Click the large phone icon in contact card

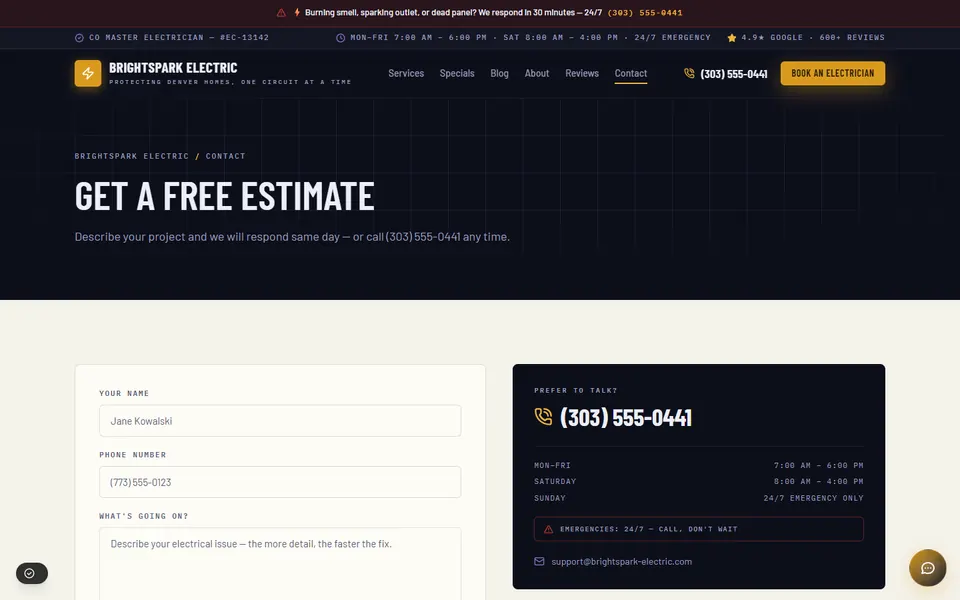click(543, 417)
